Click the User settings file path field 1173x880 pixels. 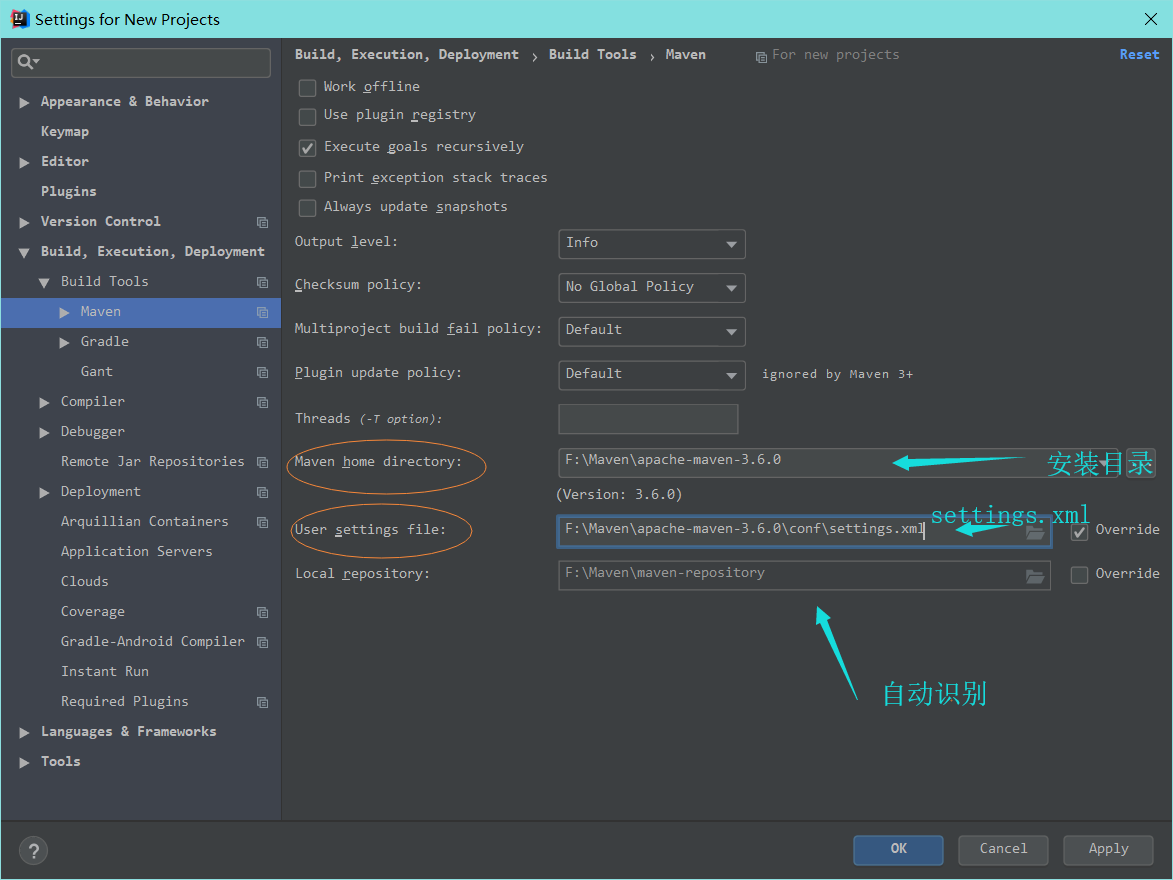(x=804, y=531)
